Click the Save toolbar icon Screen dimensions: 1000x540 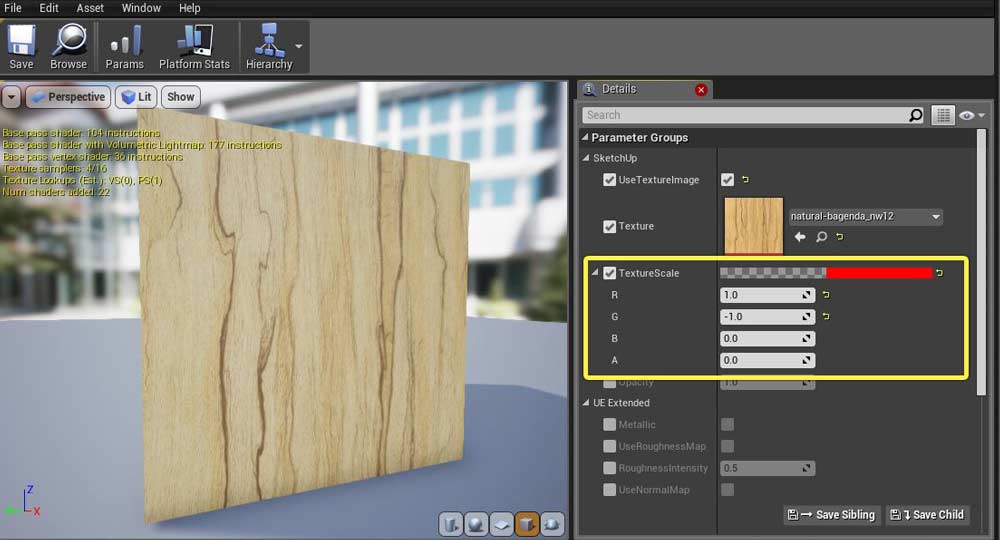click(x=21, y=47)
